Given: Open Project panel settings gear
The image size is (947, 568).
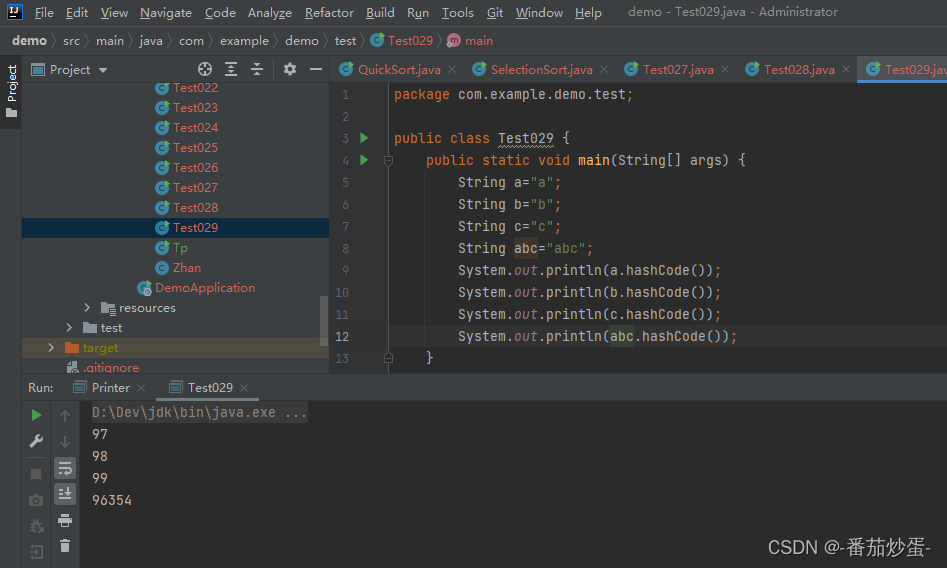Looking at the screenshot, I should pos(290,69).
